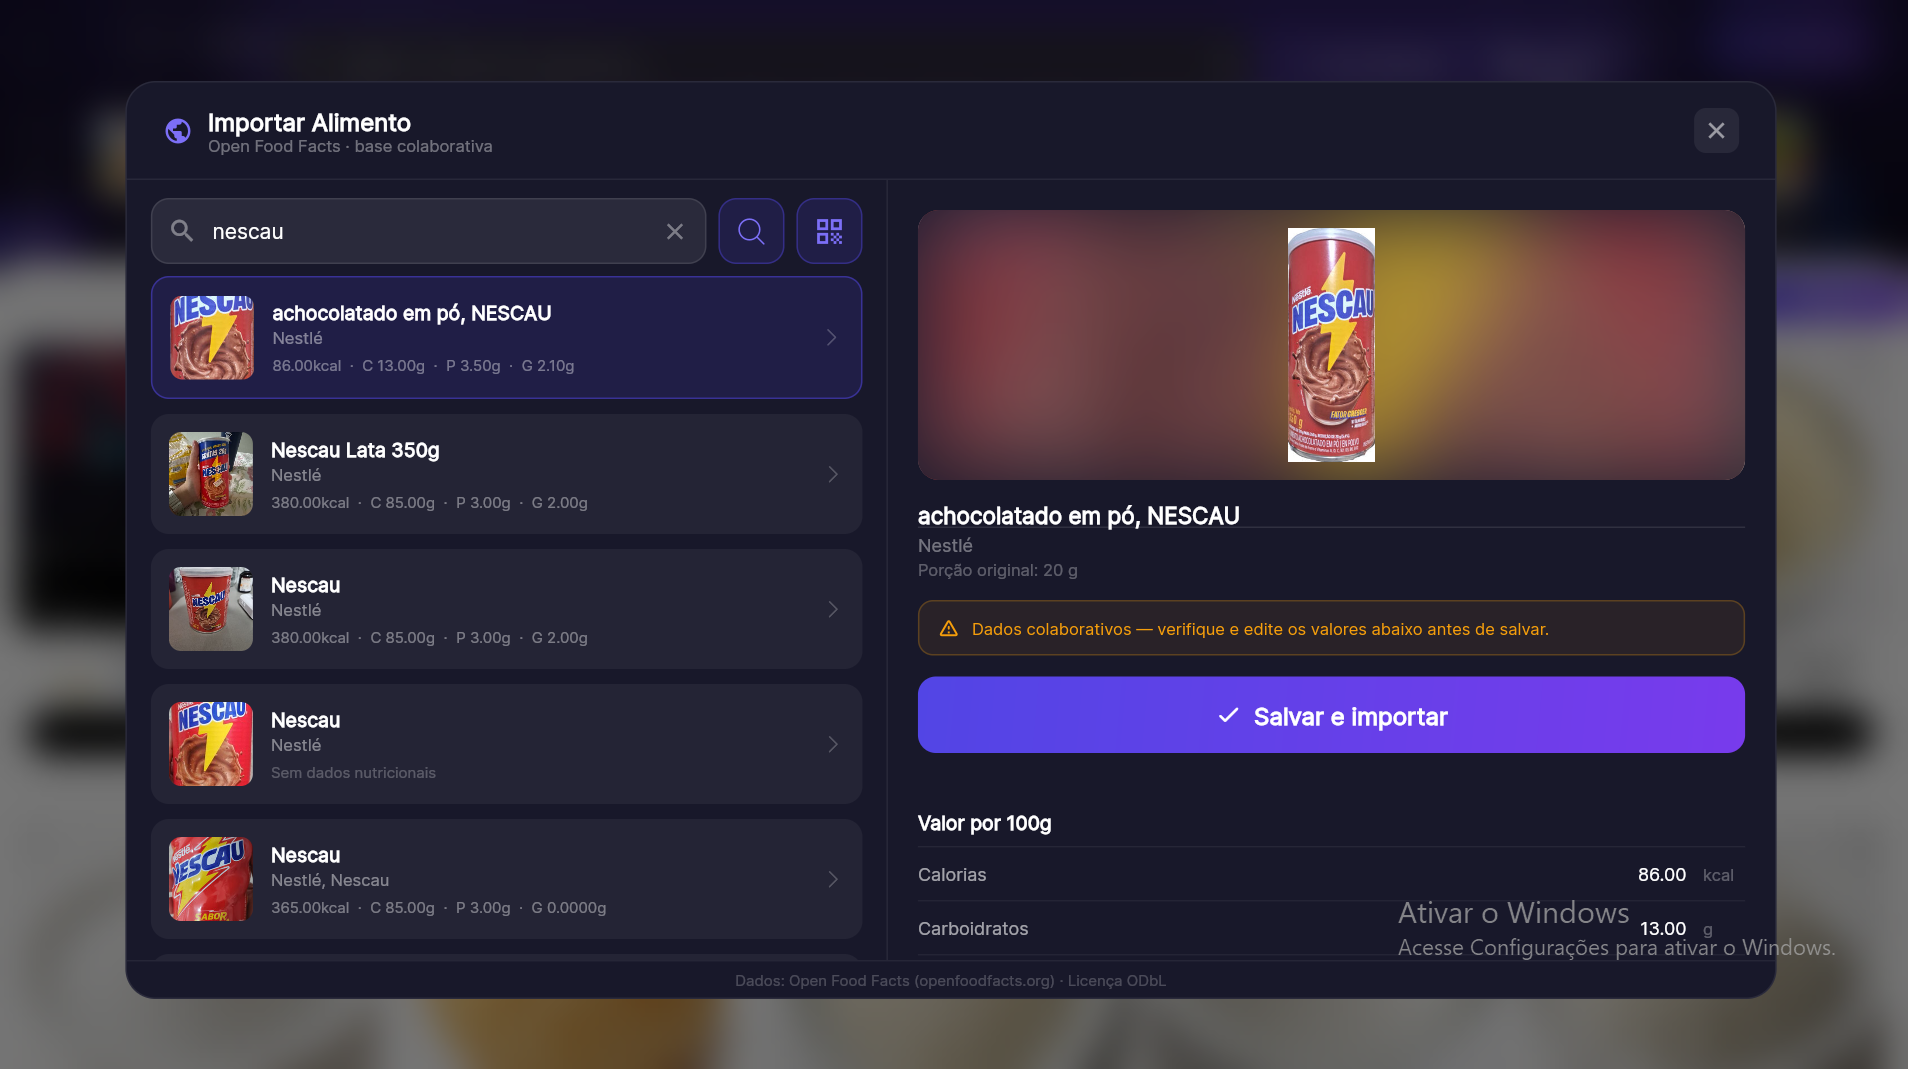The width and height of the screenshot is (1908, 1069).
Task: Click the warning icon in Dados colaborativos notice
Action: tap(949, 629)
